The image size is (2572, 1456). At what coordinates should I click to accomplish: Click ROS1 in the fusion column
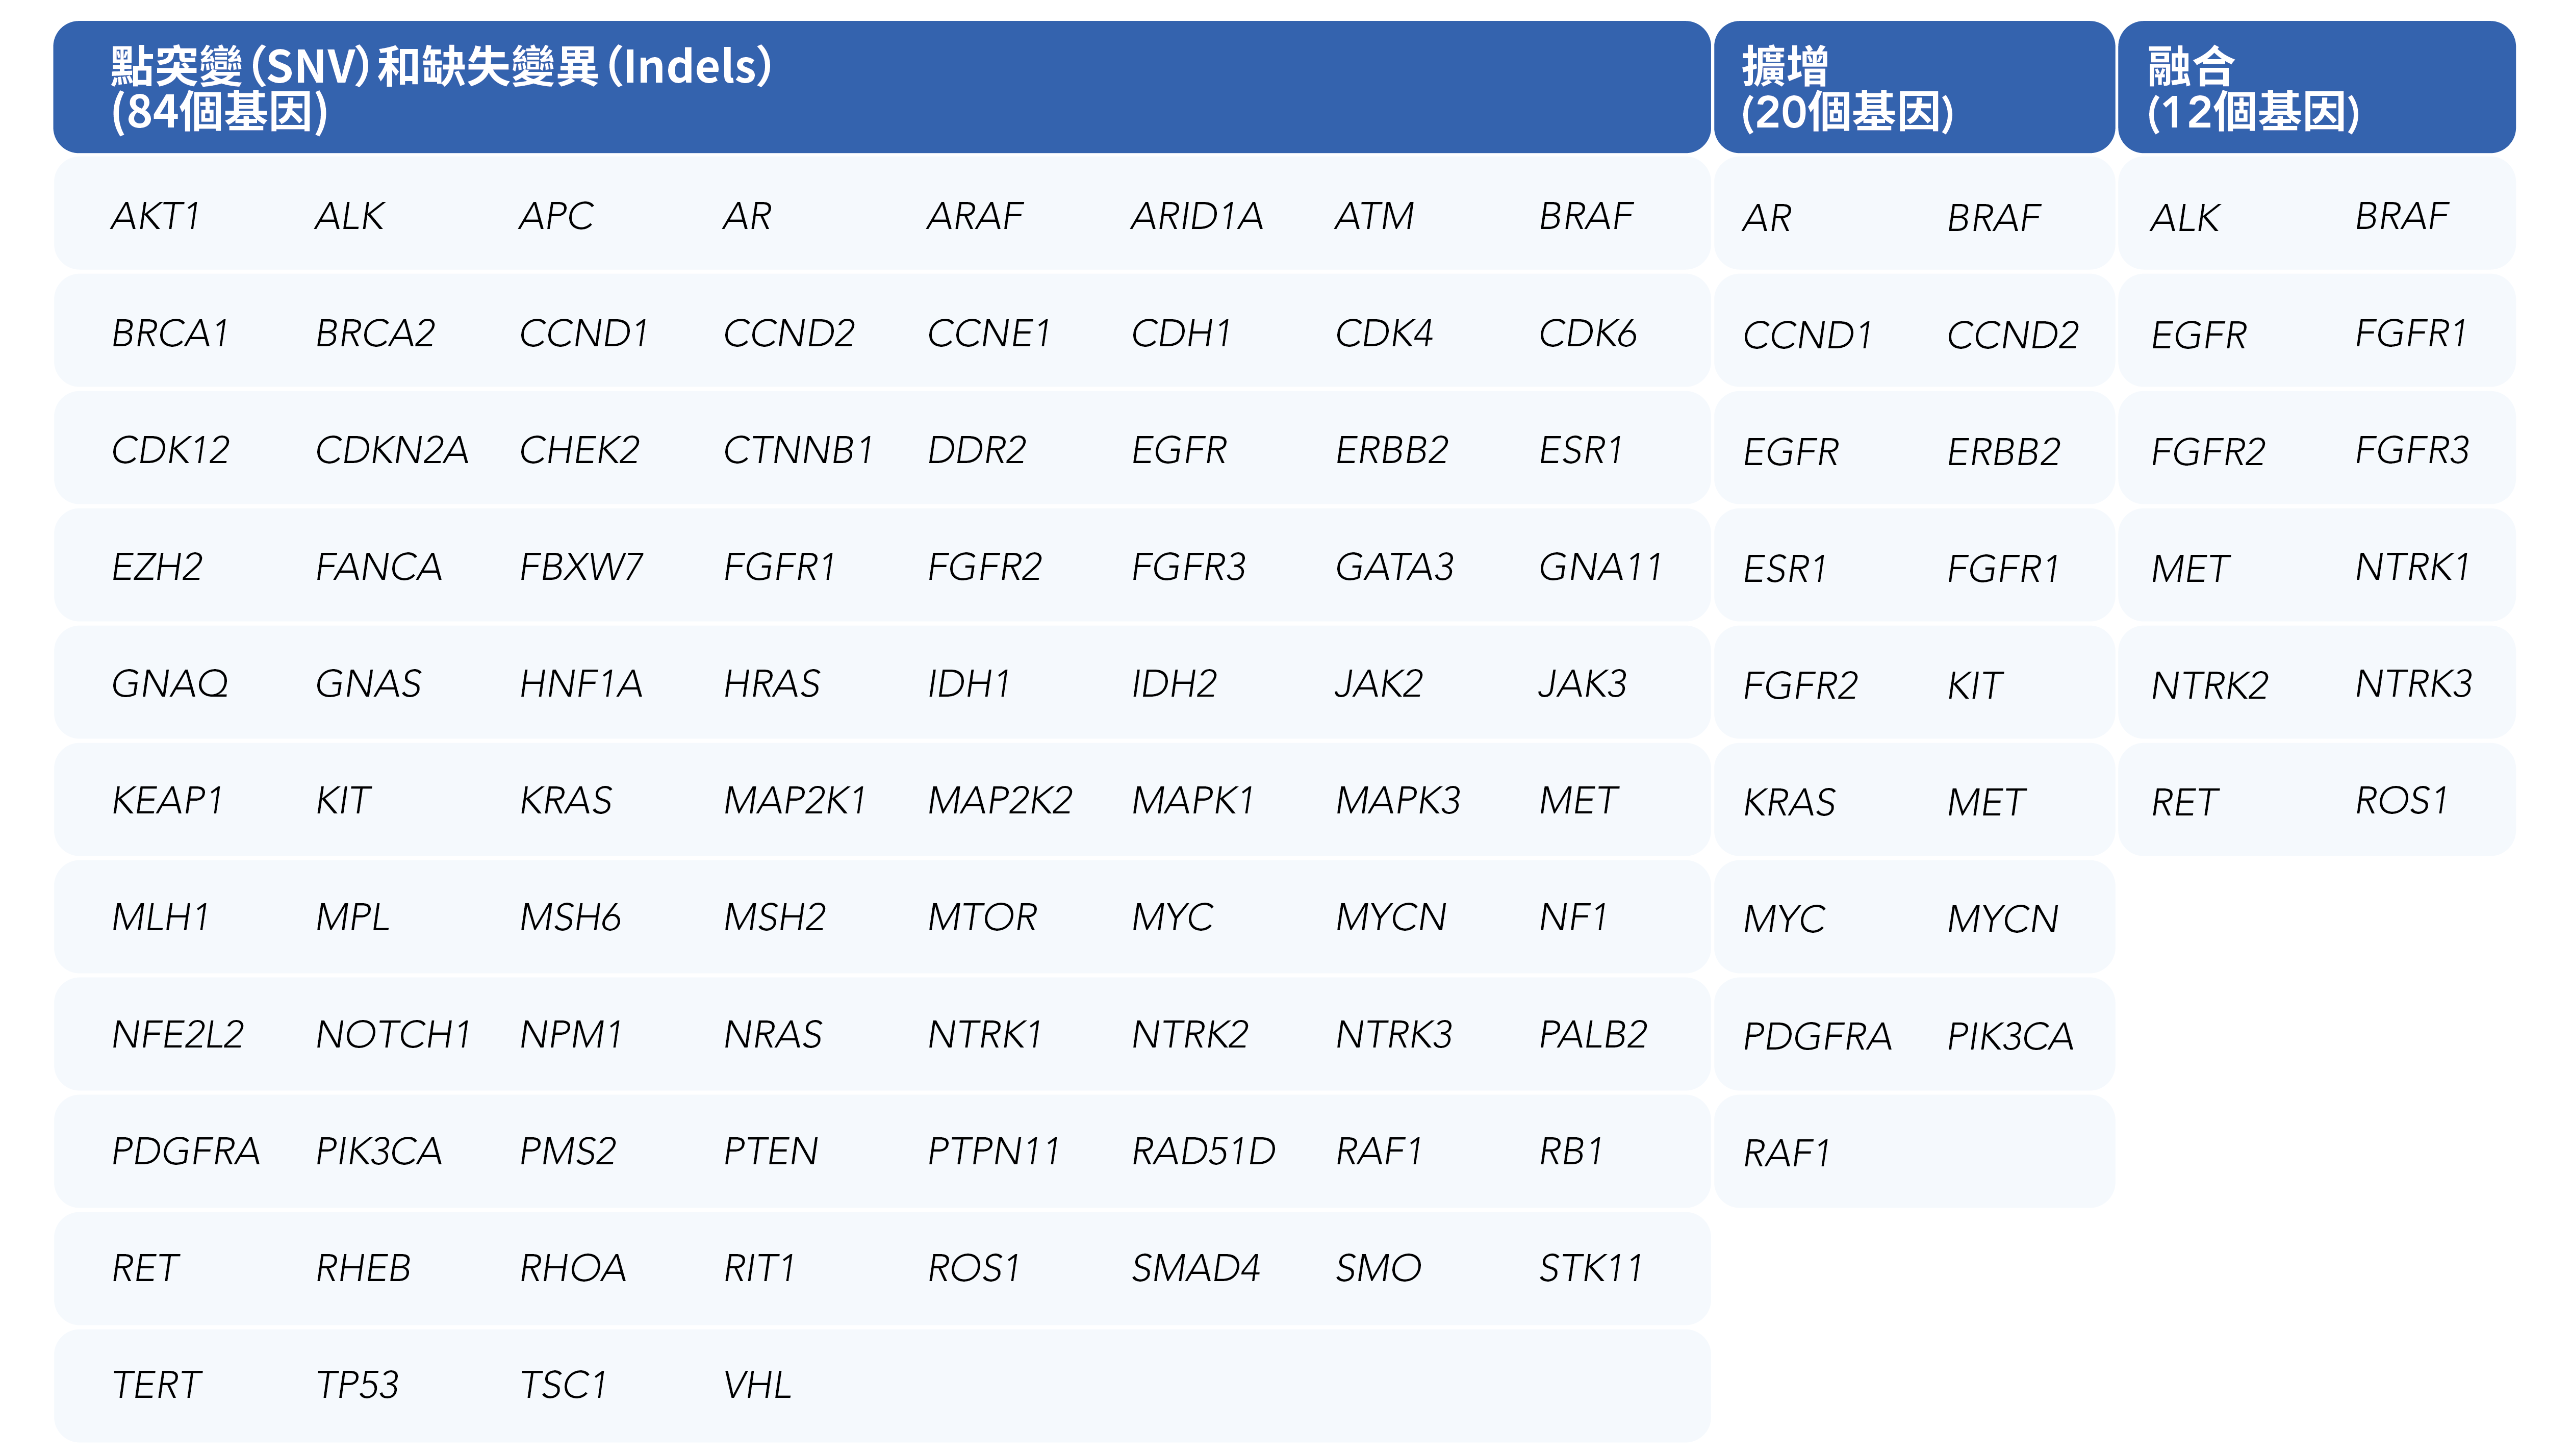coord(2400,801)
